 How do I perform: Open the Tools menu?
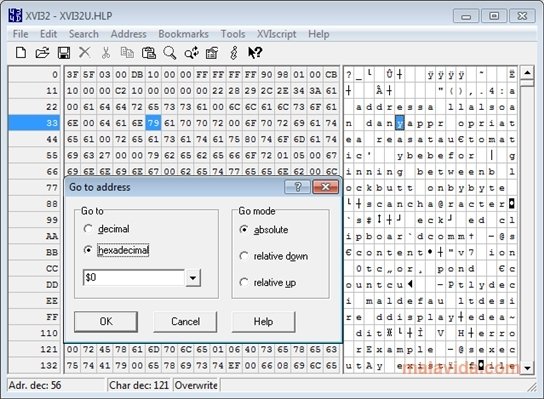point(233,34)
